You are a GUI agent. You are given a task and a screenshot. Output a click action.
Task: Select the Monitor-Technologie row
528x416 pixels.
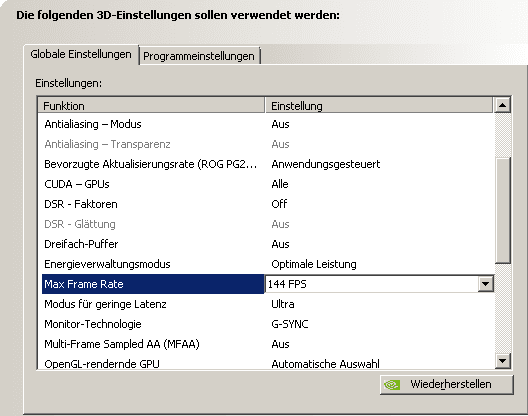click(x=268, y=324)
